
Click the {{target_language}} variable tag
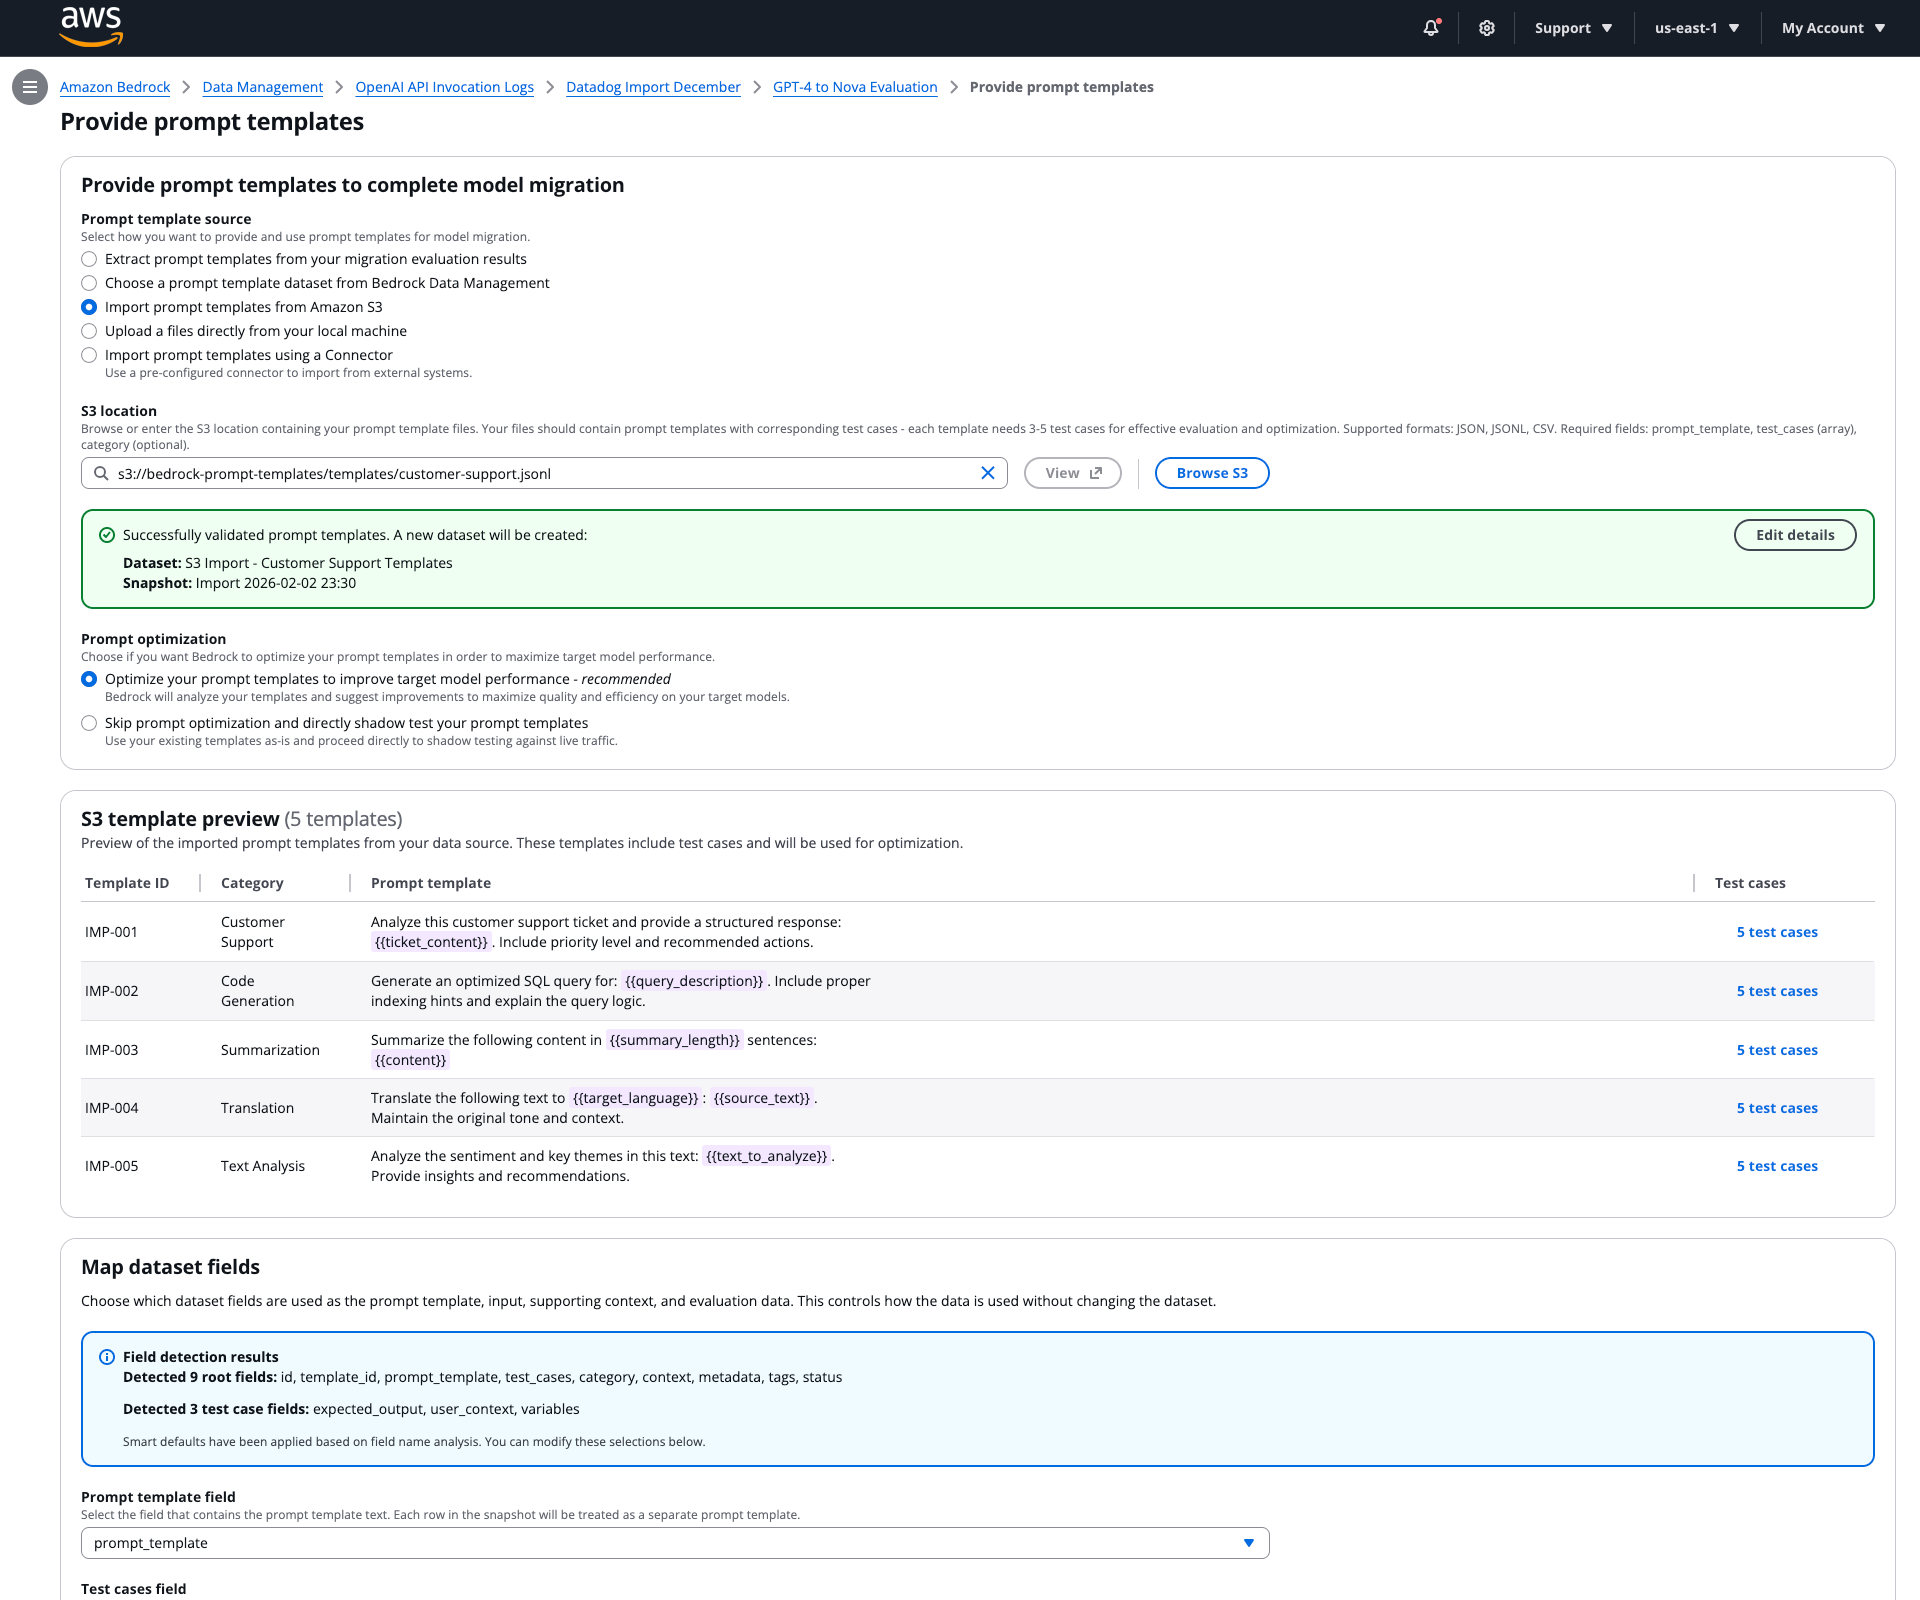click(x=635, y=1098)
